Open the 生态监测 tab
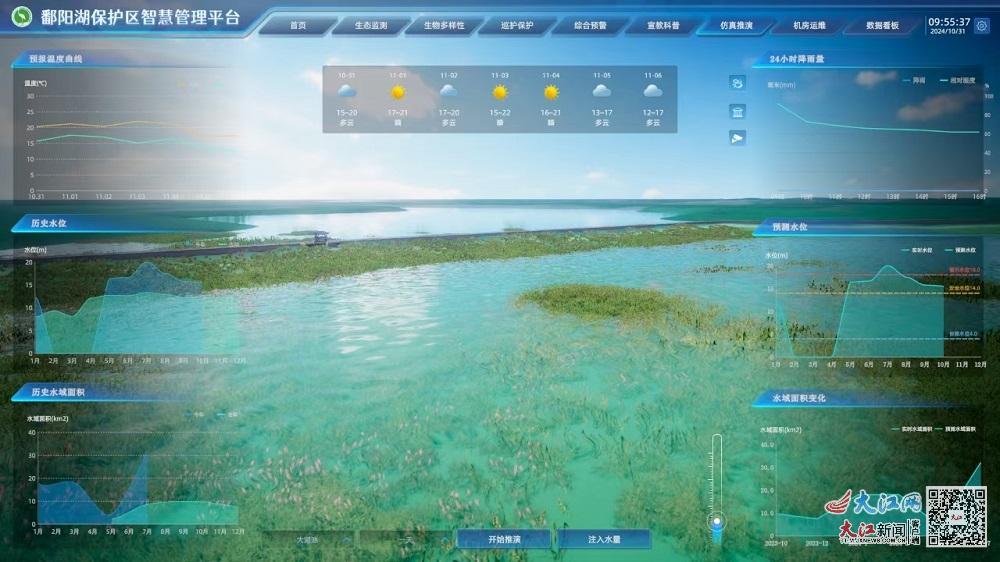Screen dimensions: 1000x562 (371, 26)
